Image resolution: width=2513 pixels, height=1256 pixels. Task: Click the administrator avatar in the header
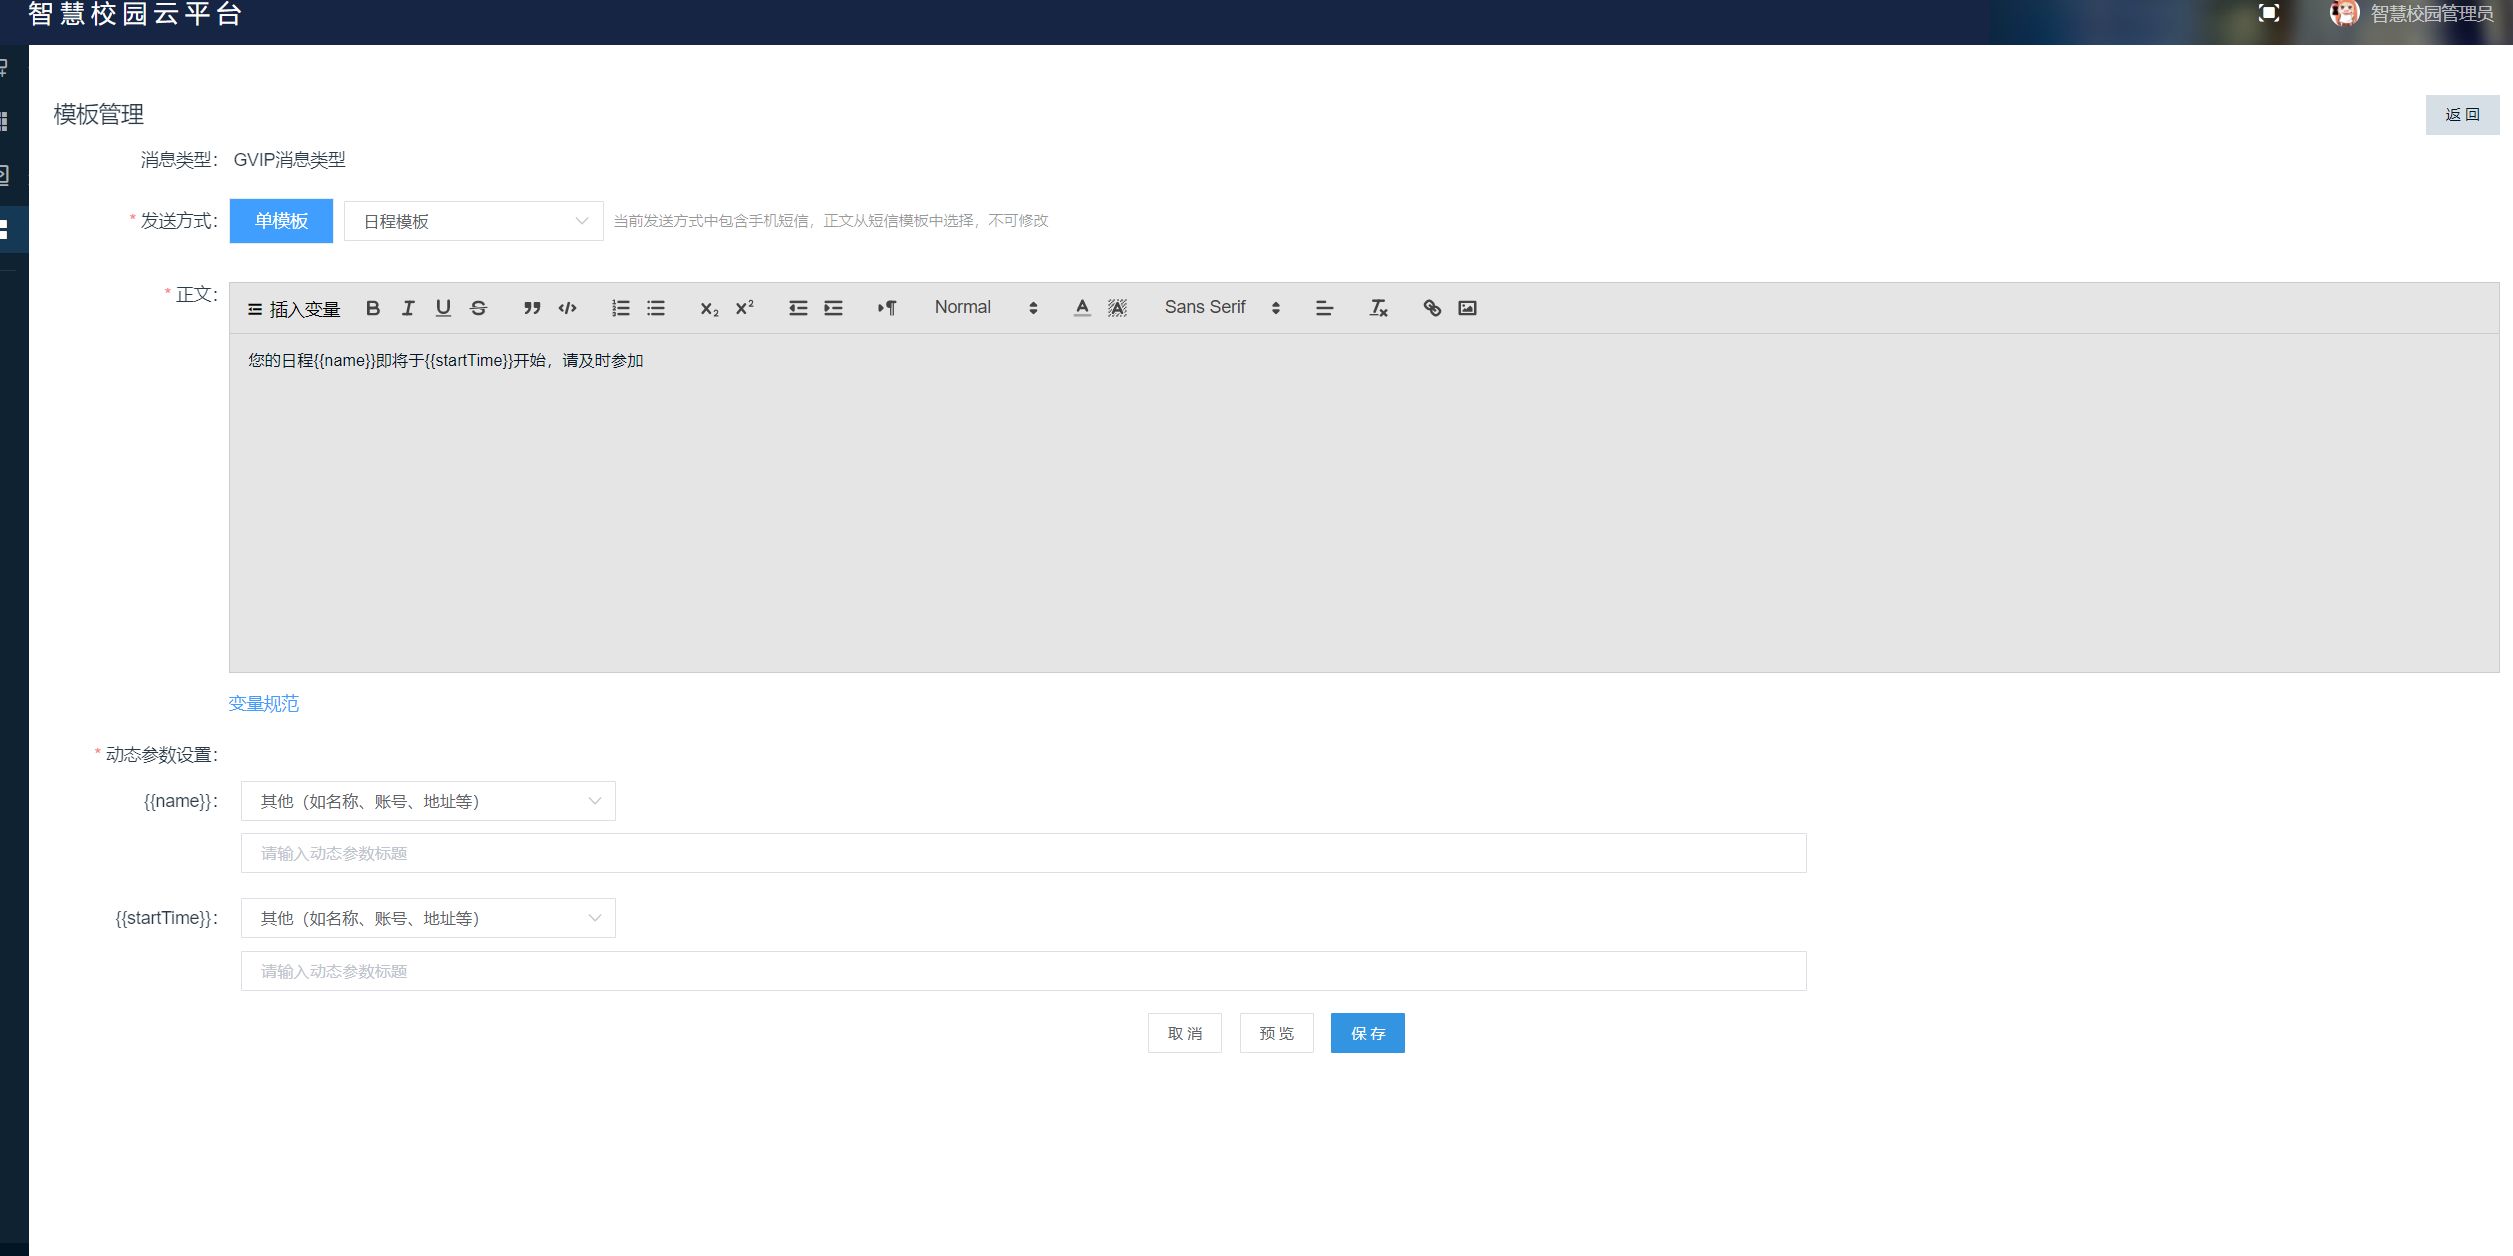2344,13
